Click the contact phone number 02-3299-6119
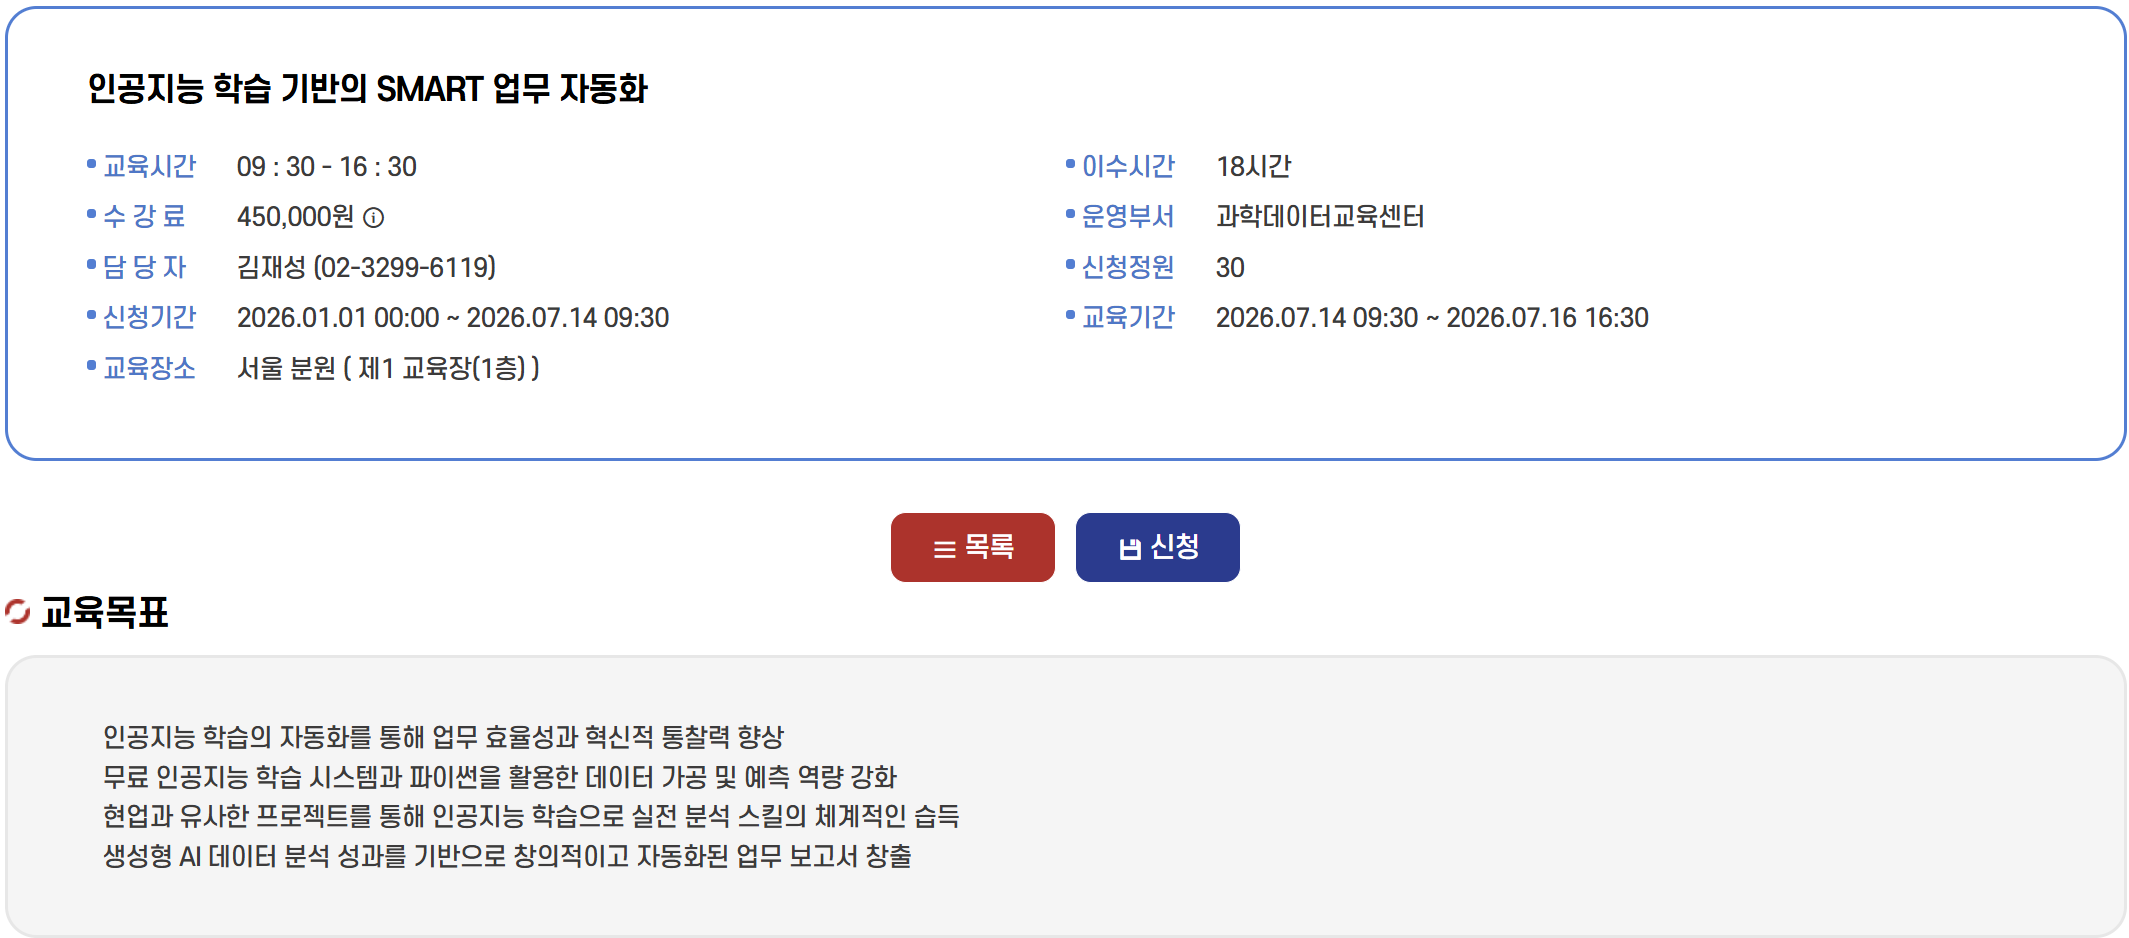 (404, 267)
